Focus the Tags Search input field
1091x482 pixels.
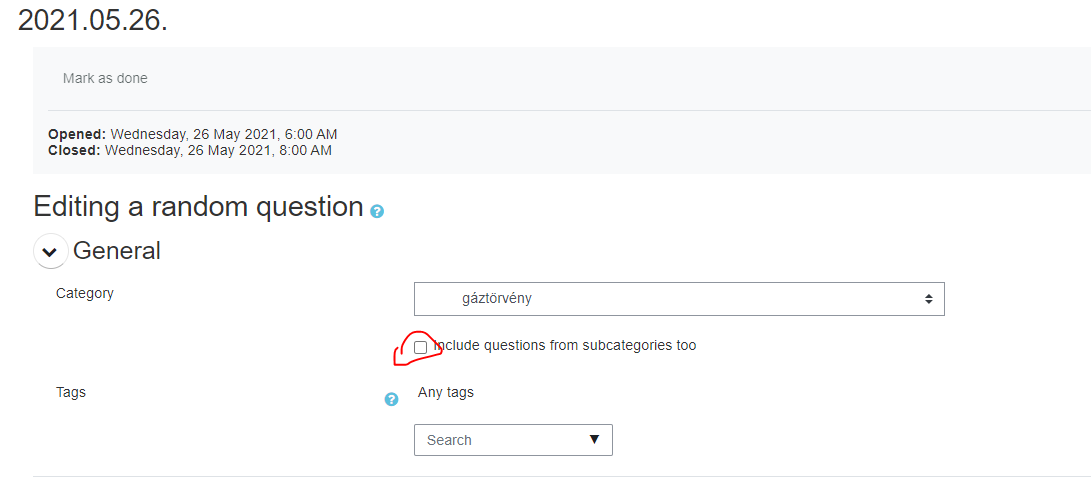point(513,440)
